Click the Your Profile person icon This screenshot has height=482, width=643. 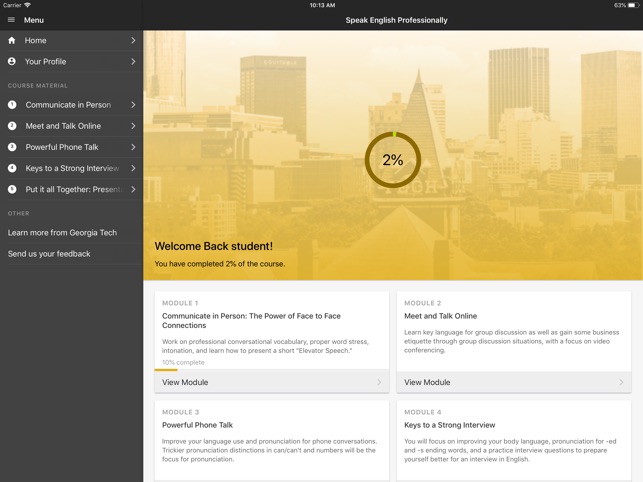coord(12,62)
